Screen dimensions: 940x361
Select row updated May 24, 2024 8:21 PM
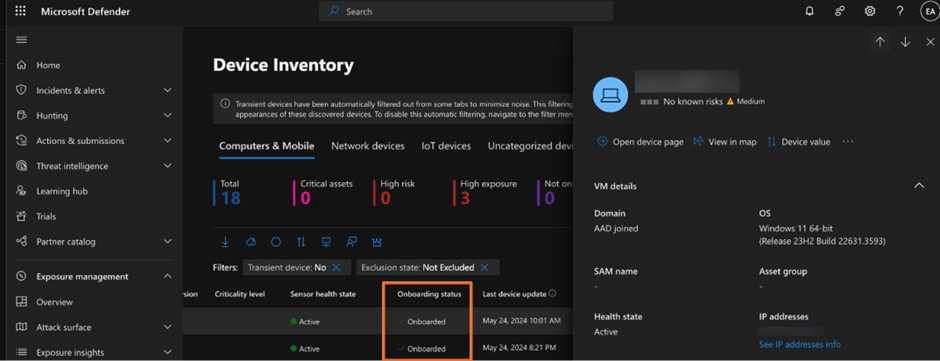(378, 348)
